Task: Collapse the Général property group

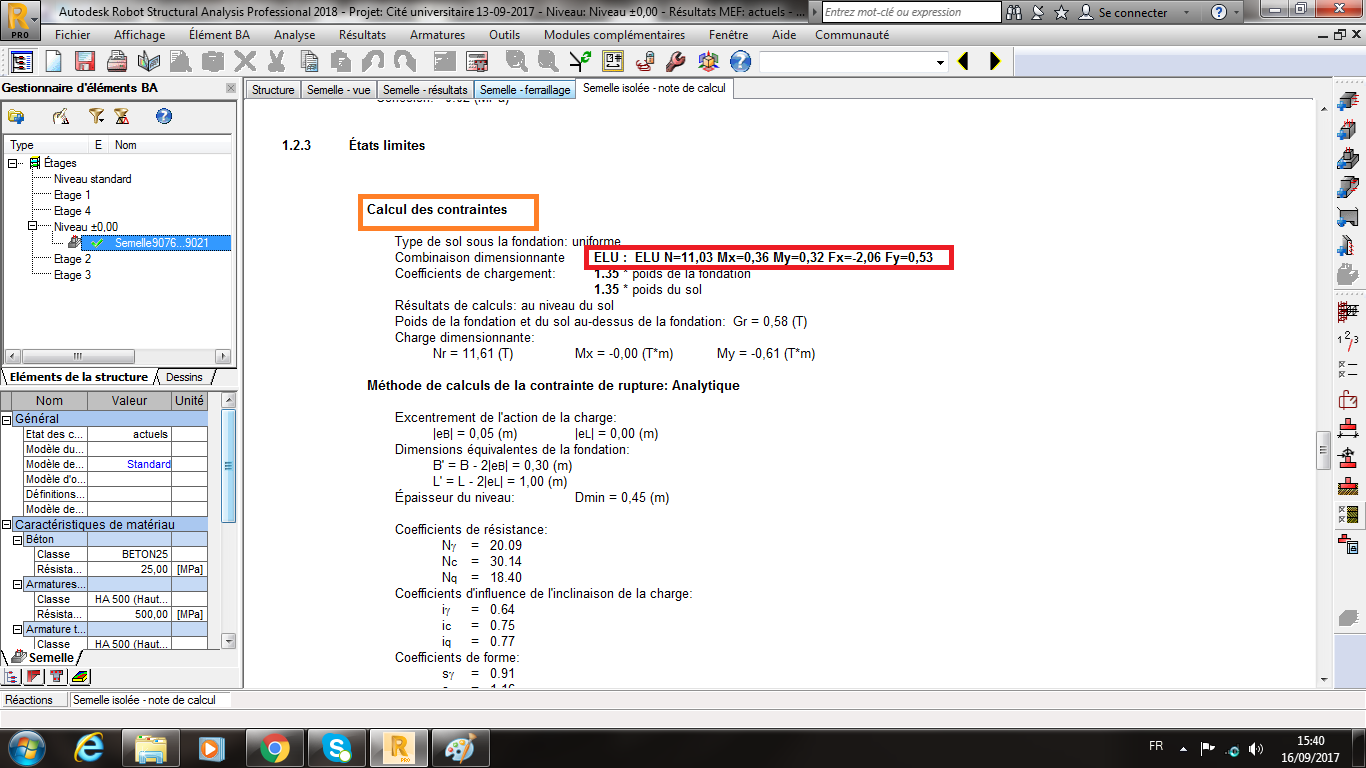Action: click(x=6, y=419)
